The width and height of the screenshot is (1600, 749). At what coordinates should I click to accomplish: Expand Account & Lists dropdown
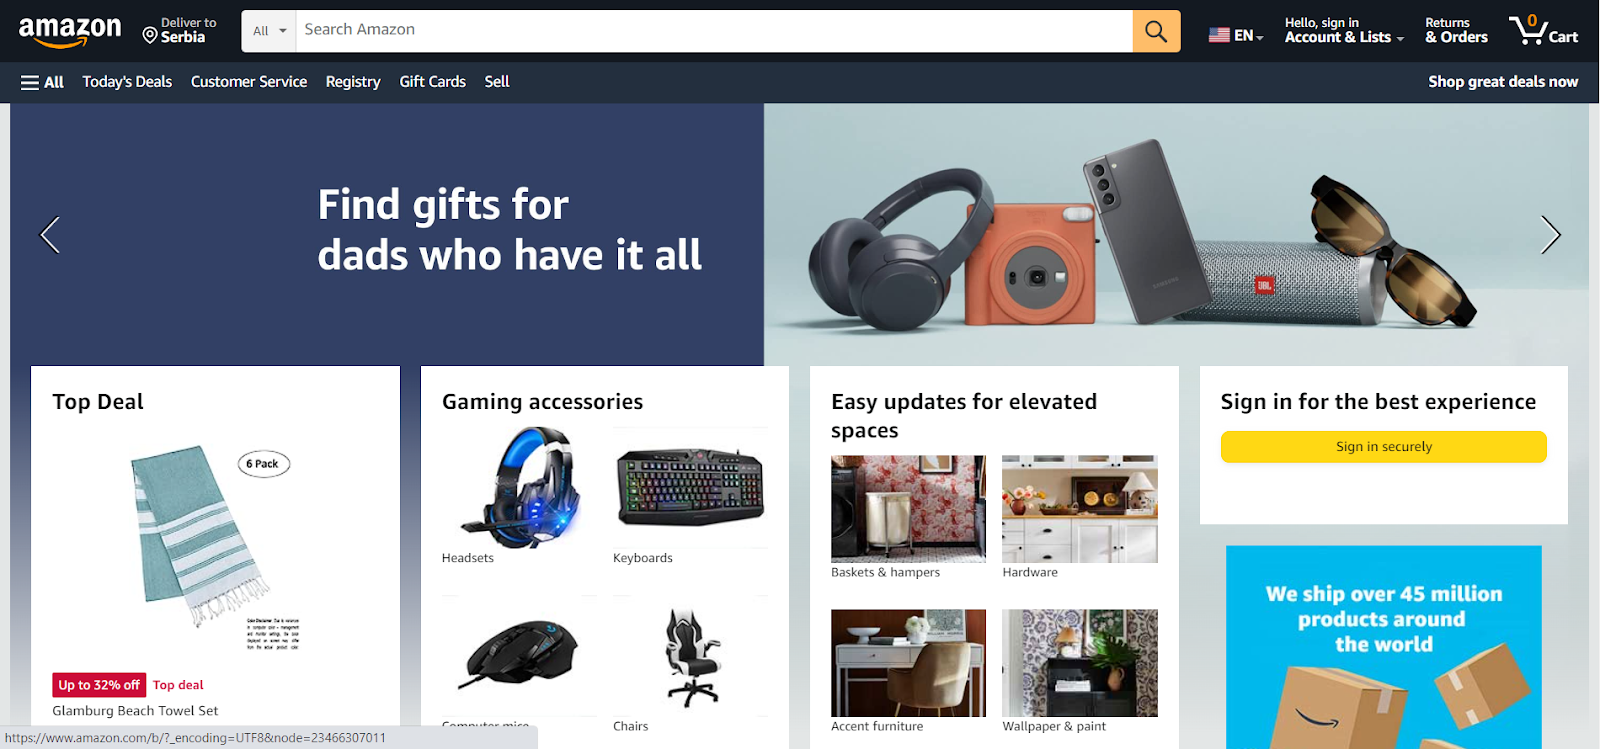tap(1344, 31)
